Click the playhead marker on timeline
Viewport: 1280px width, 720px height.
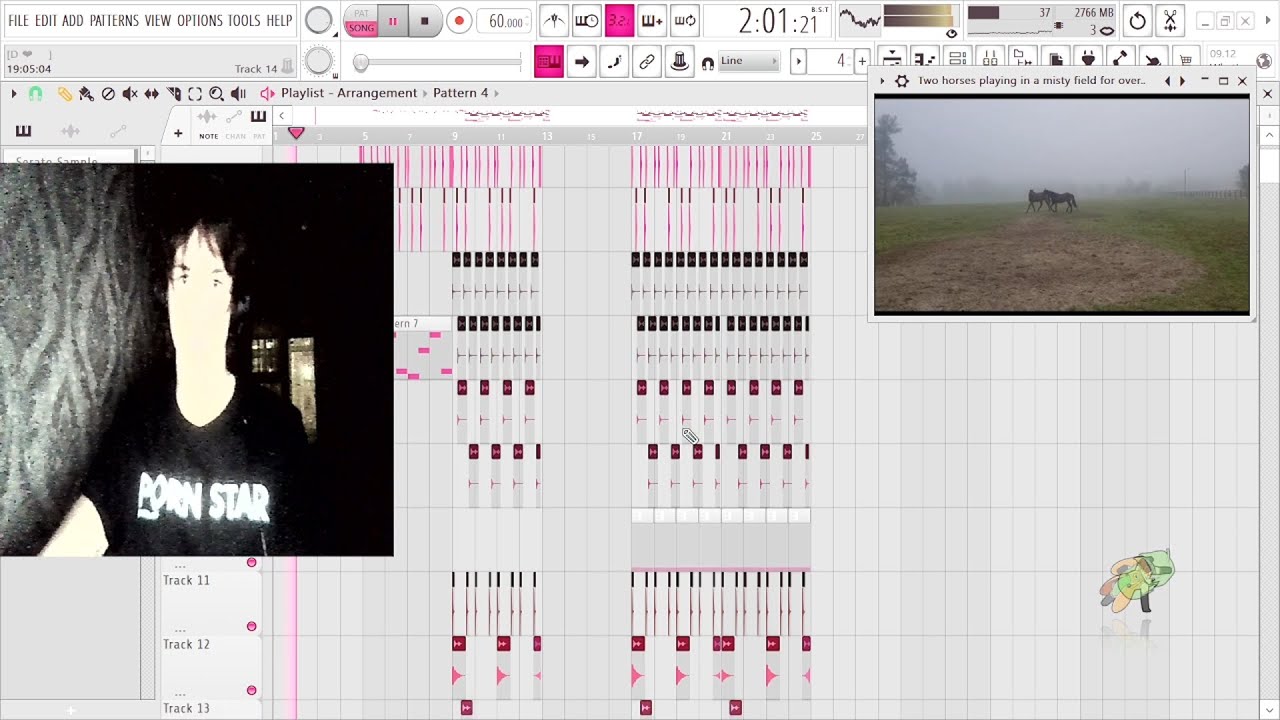[x=296, y=133]
